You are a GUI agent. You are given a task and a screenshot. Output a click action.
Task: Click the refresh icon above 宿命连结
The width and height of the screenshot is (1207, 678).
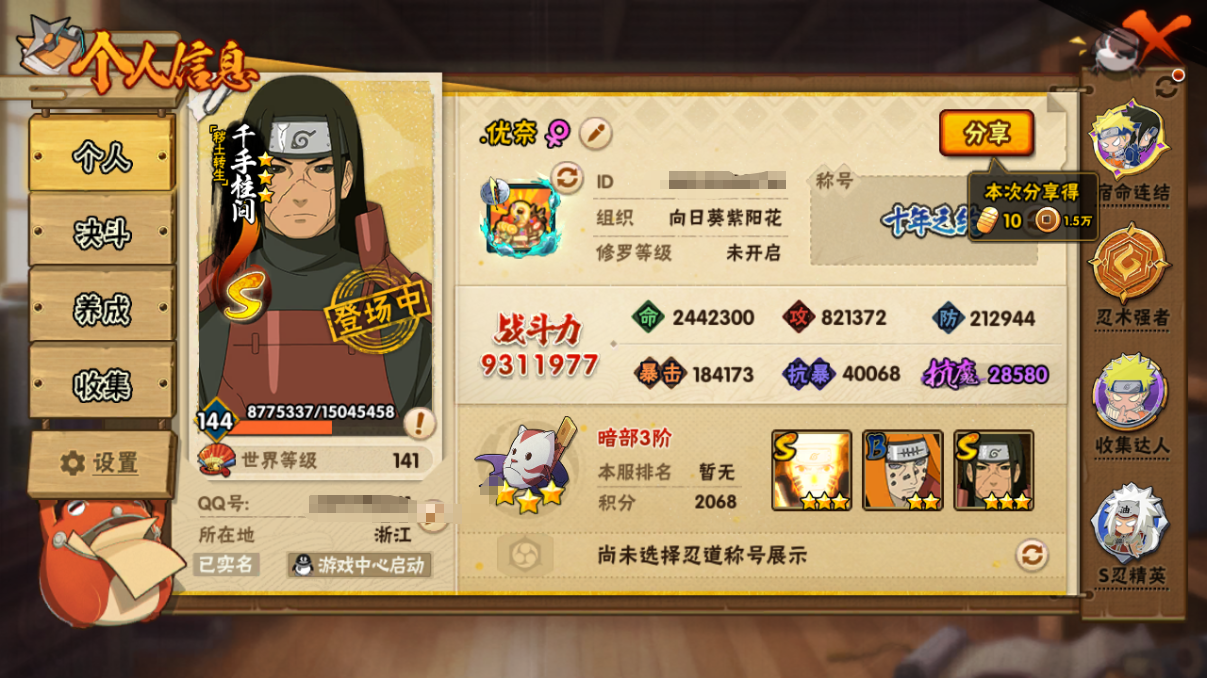pos(1167,86)
